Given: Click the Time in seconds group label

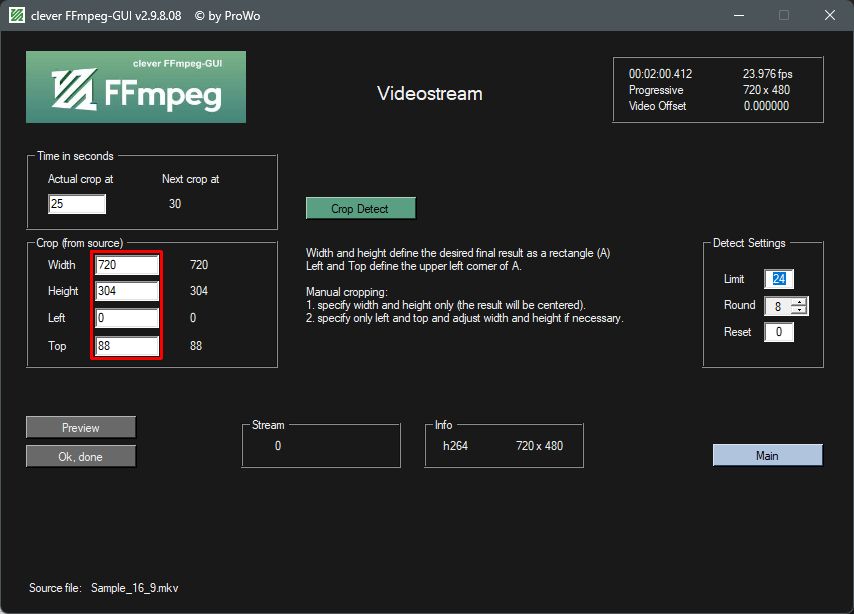Looking at the screenshot, I should point(75,156).
